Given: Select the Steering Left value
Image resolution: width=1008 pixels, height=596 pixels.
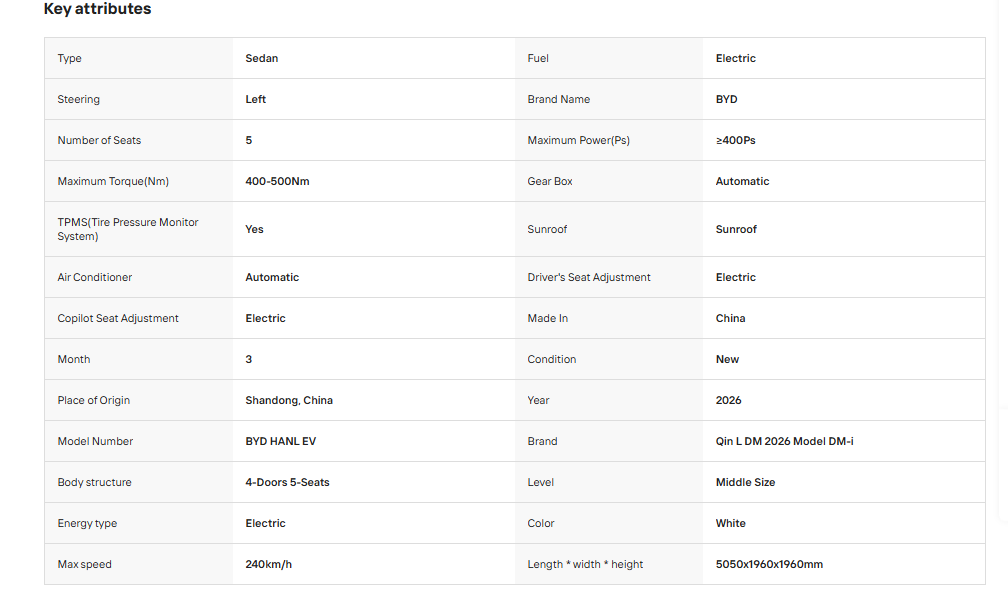Looking at the screenshot, I should 255,100.
